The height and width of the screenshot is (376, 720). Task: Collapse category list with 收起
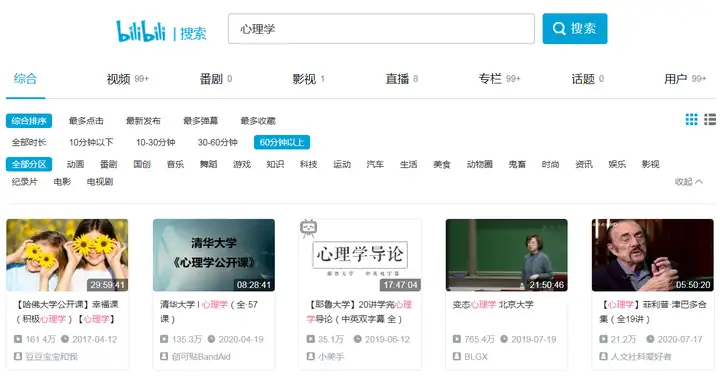coord(689,182)
